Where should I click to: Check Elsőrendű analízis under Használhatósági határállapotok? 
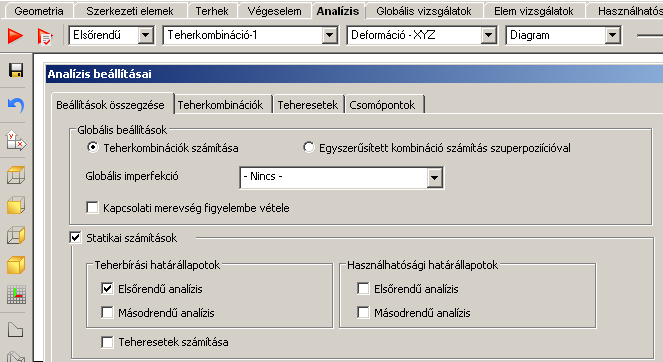[x=363, y=289]
